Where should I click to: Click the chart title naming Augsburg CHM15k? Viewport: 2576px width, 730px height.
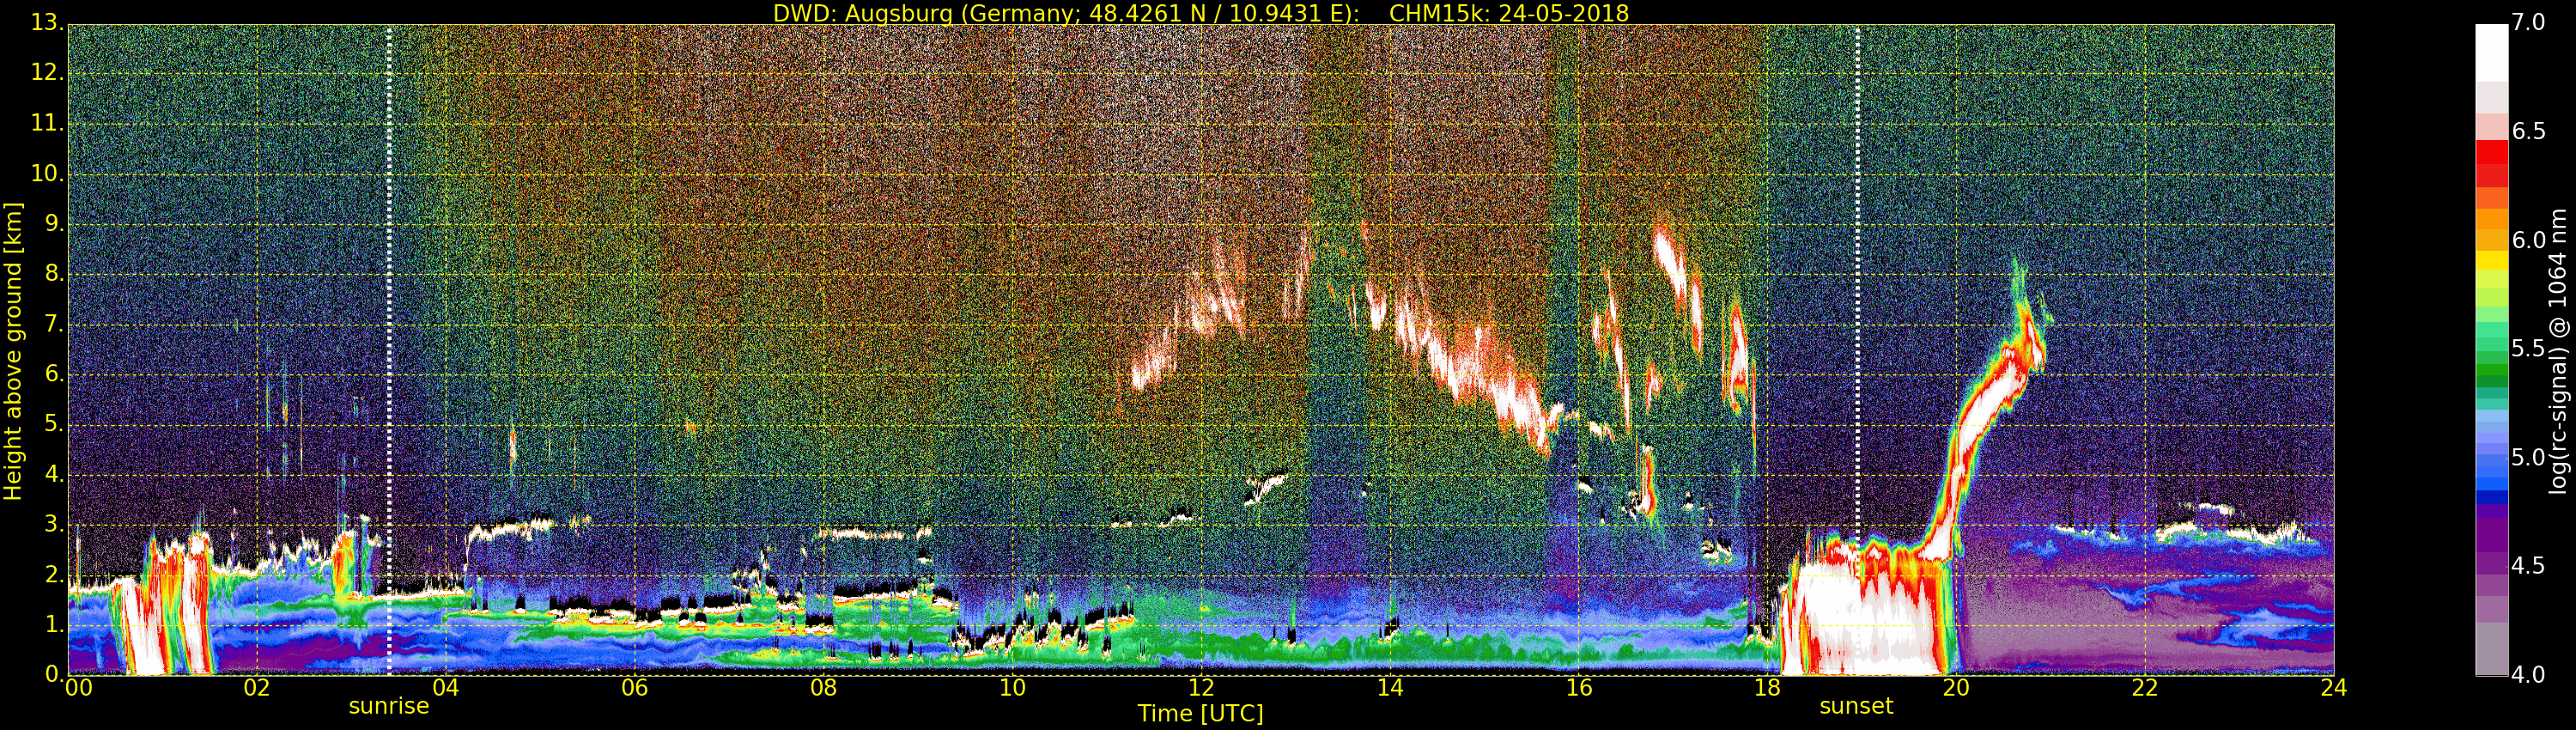point(1200,13)
